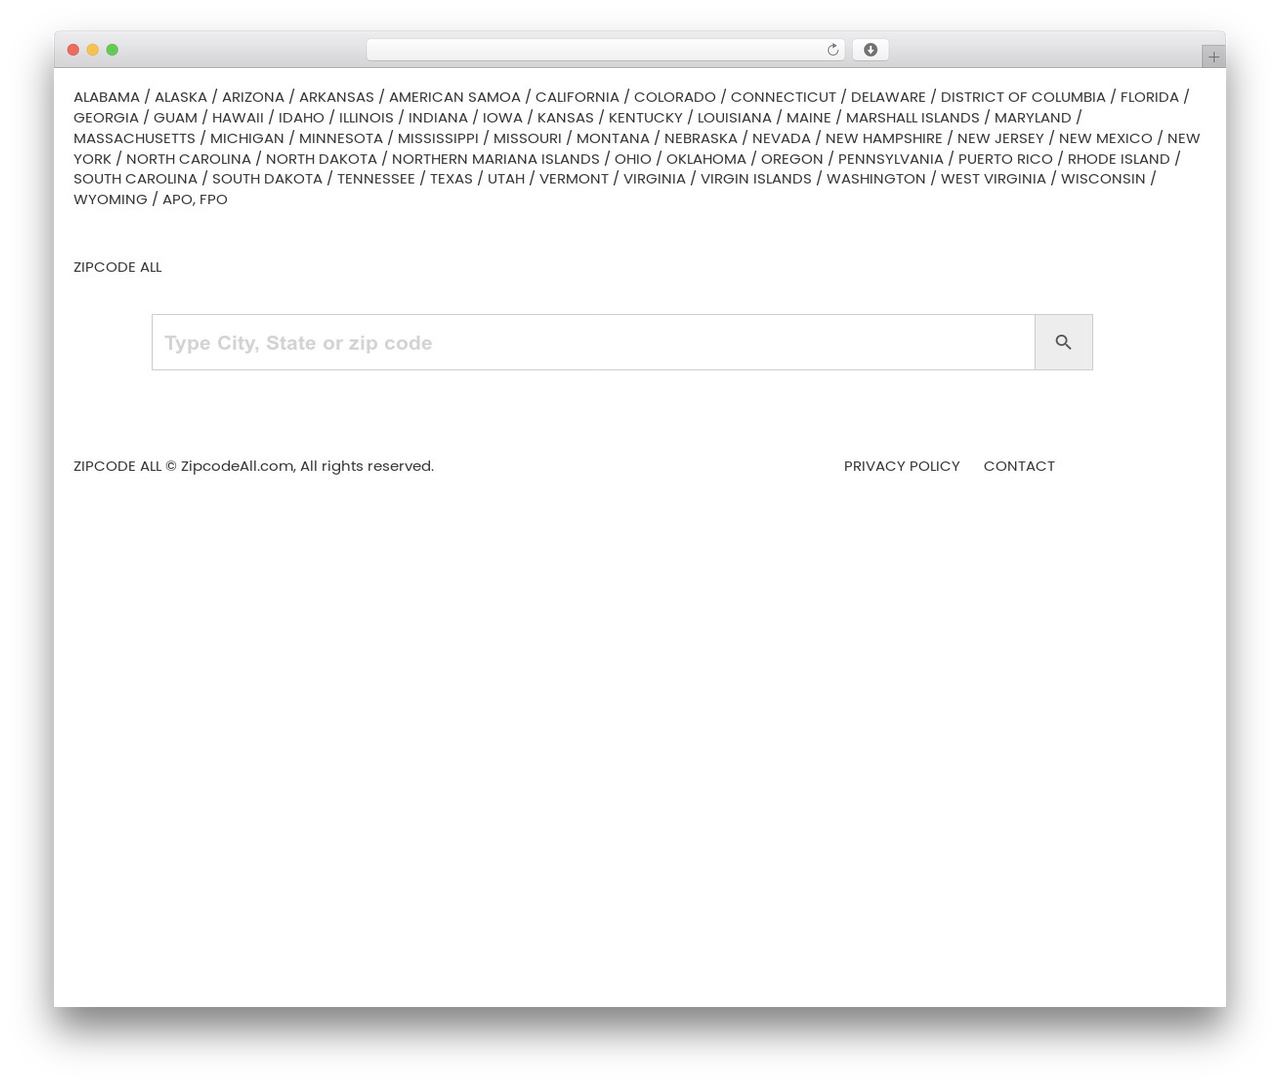The height and width of the screenshot is (1084, 1280).
Task: Open the OREGON link
Action: (x=792, y=159)
